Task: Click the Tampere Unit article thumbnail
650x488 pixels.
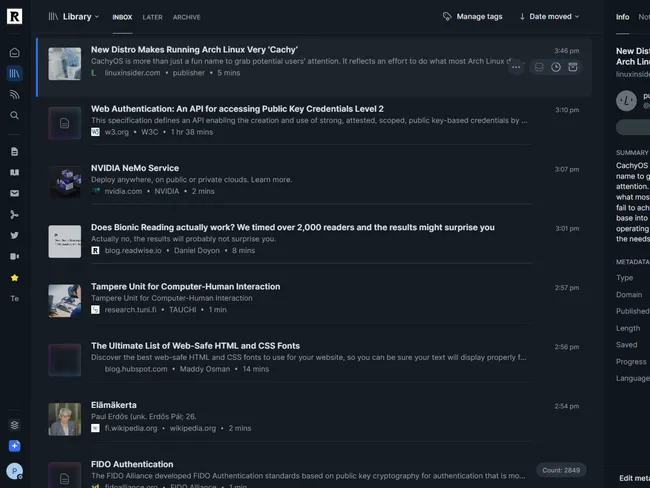Action: tap(65, 301)
